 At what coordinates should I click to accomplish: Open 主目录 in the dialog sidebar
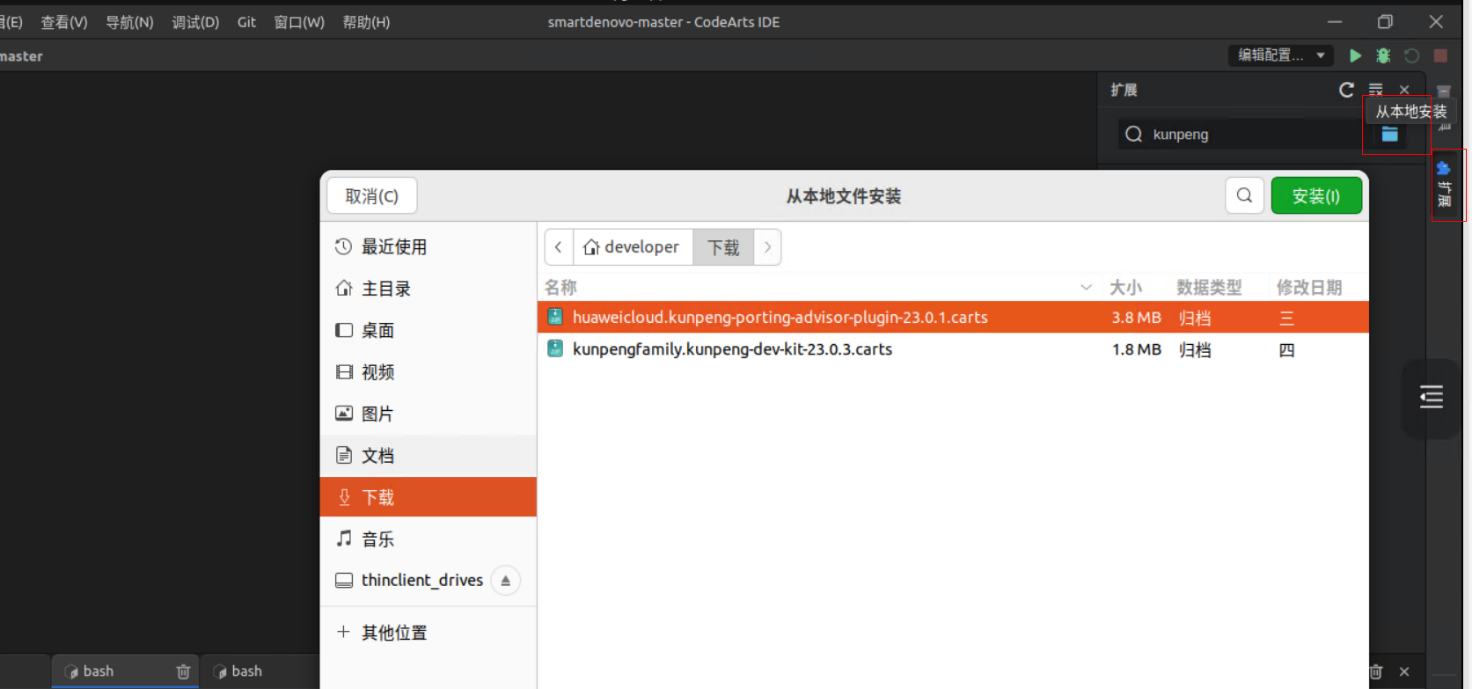(x=428, y=289)
